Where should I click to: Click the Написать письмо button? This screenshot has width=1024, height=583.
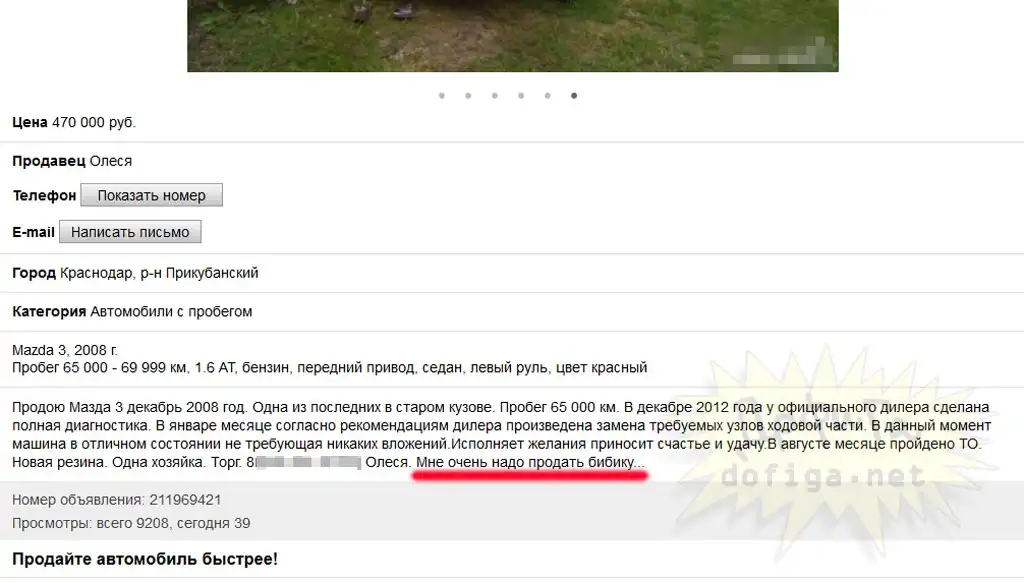click(130, 232)
